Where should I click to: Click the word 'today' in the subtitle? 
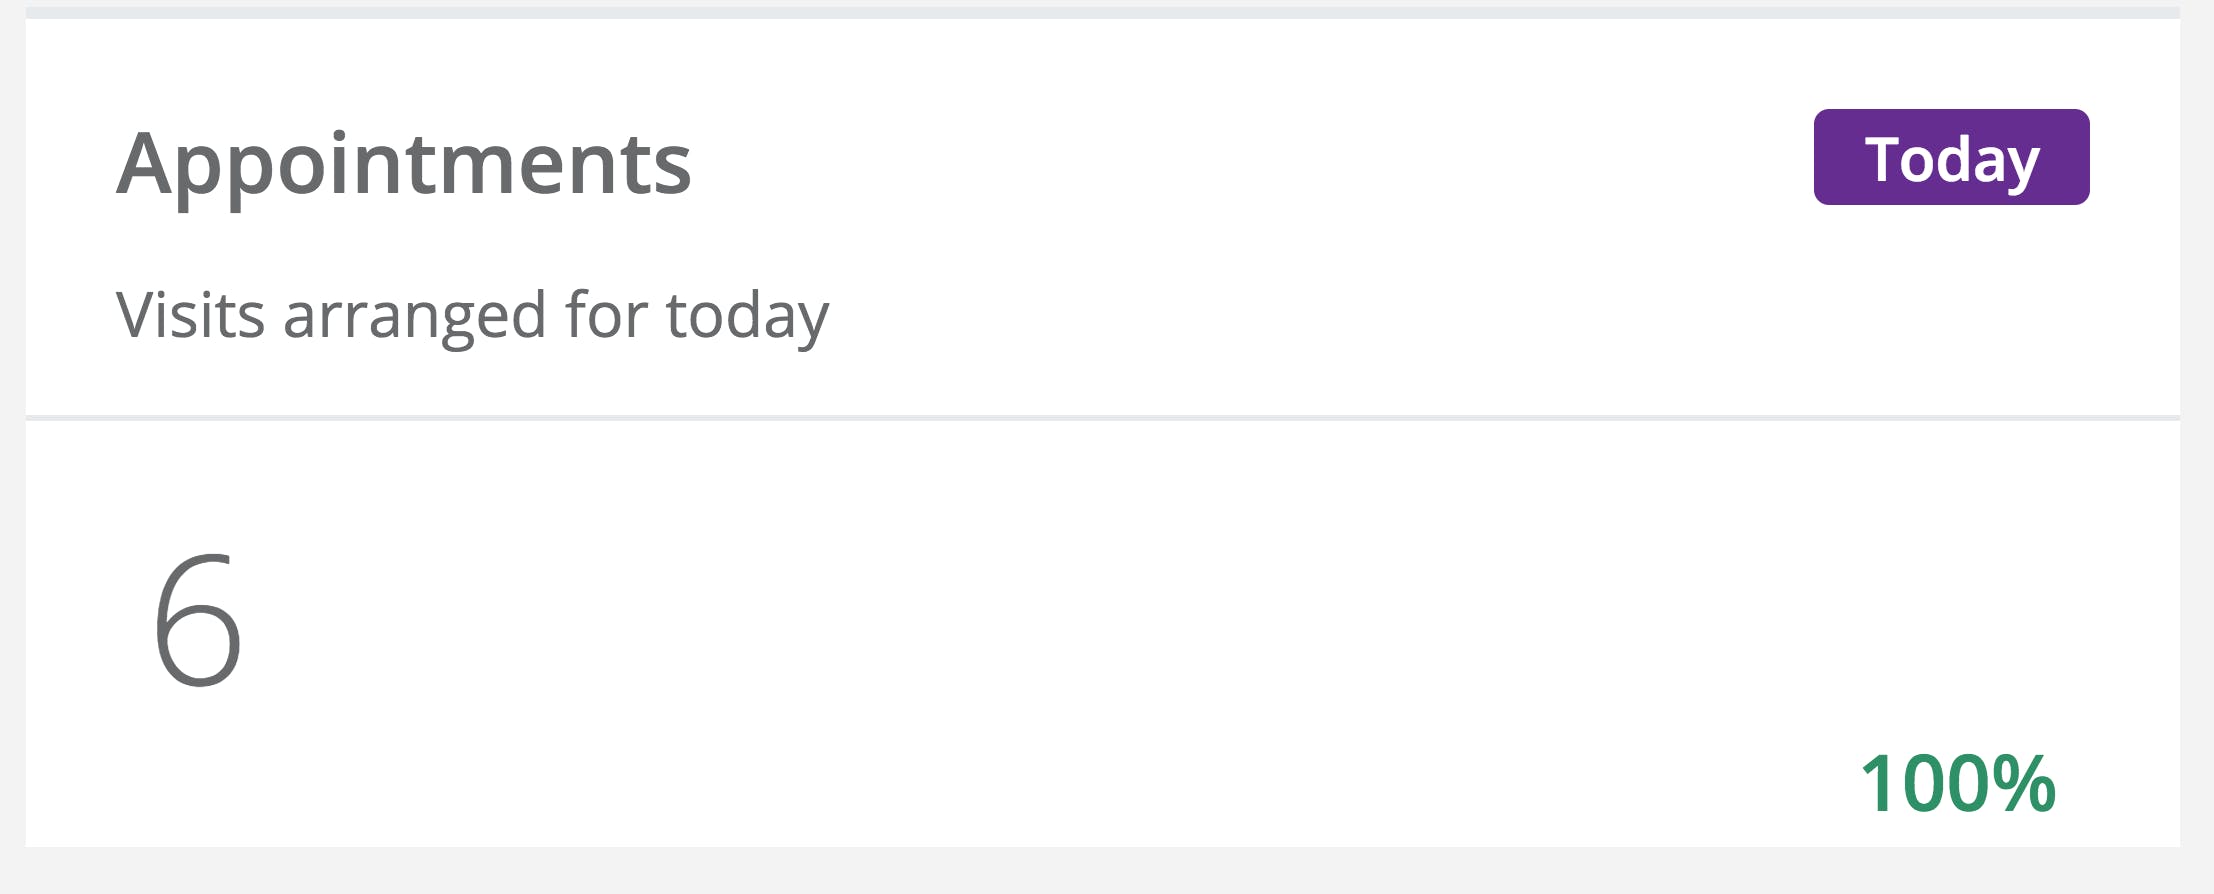point(747,315)
